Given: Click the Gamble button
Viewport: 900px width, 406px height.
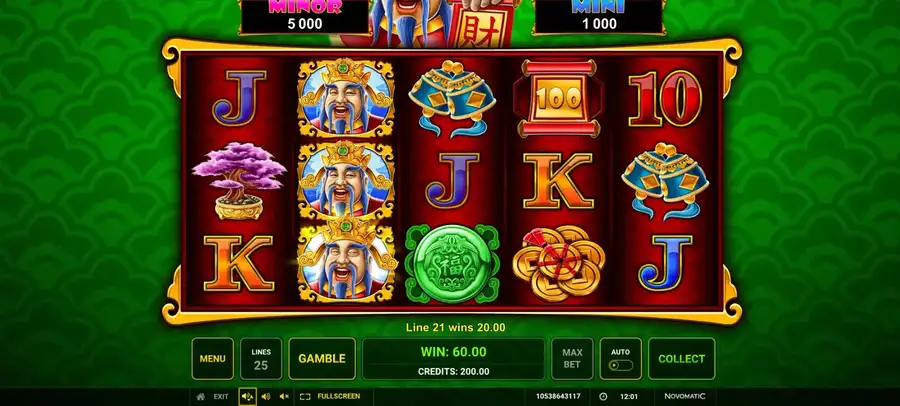Looking at the screenshot, I should 322,358.
